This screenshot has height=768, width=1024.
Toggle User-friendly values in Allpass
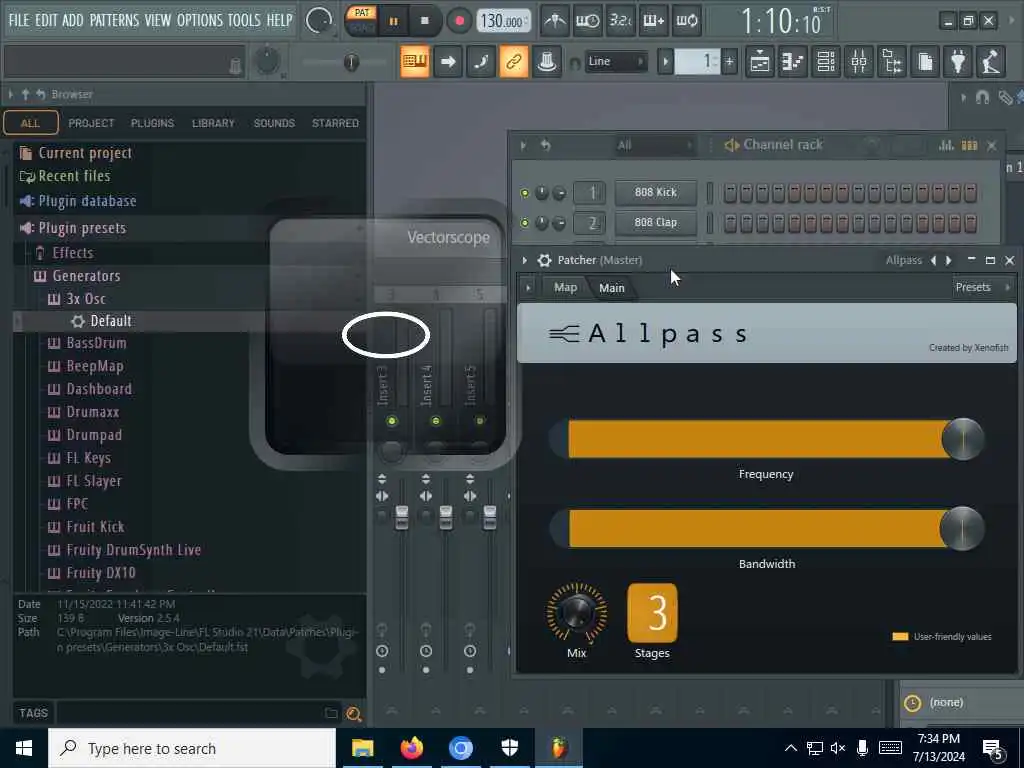point(900,637)
